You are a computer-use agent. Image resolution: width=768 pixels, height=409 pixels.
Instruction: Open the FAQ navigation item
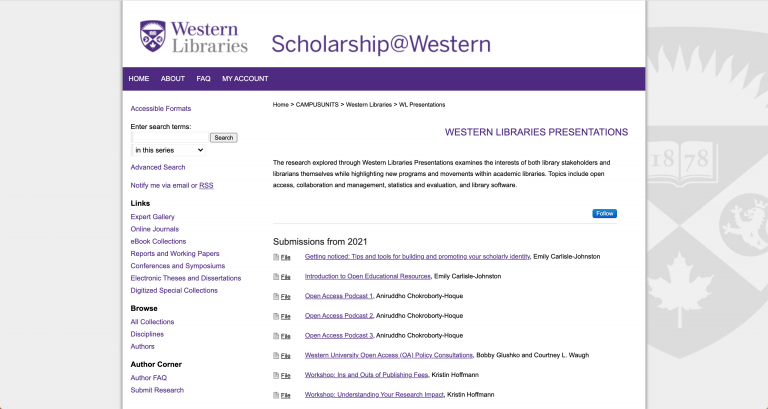[203, 79]
